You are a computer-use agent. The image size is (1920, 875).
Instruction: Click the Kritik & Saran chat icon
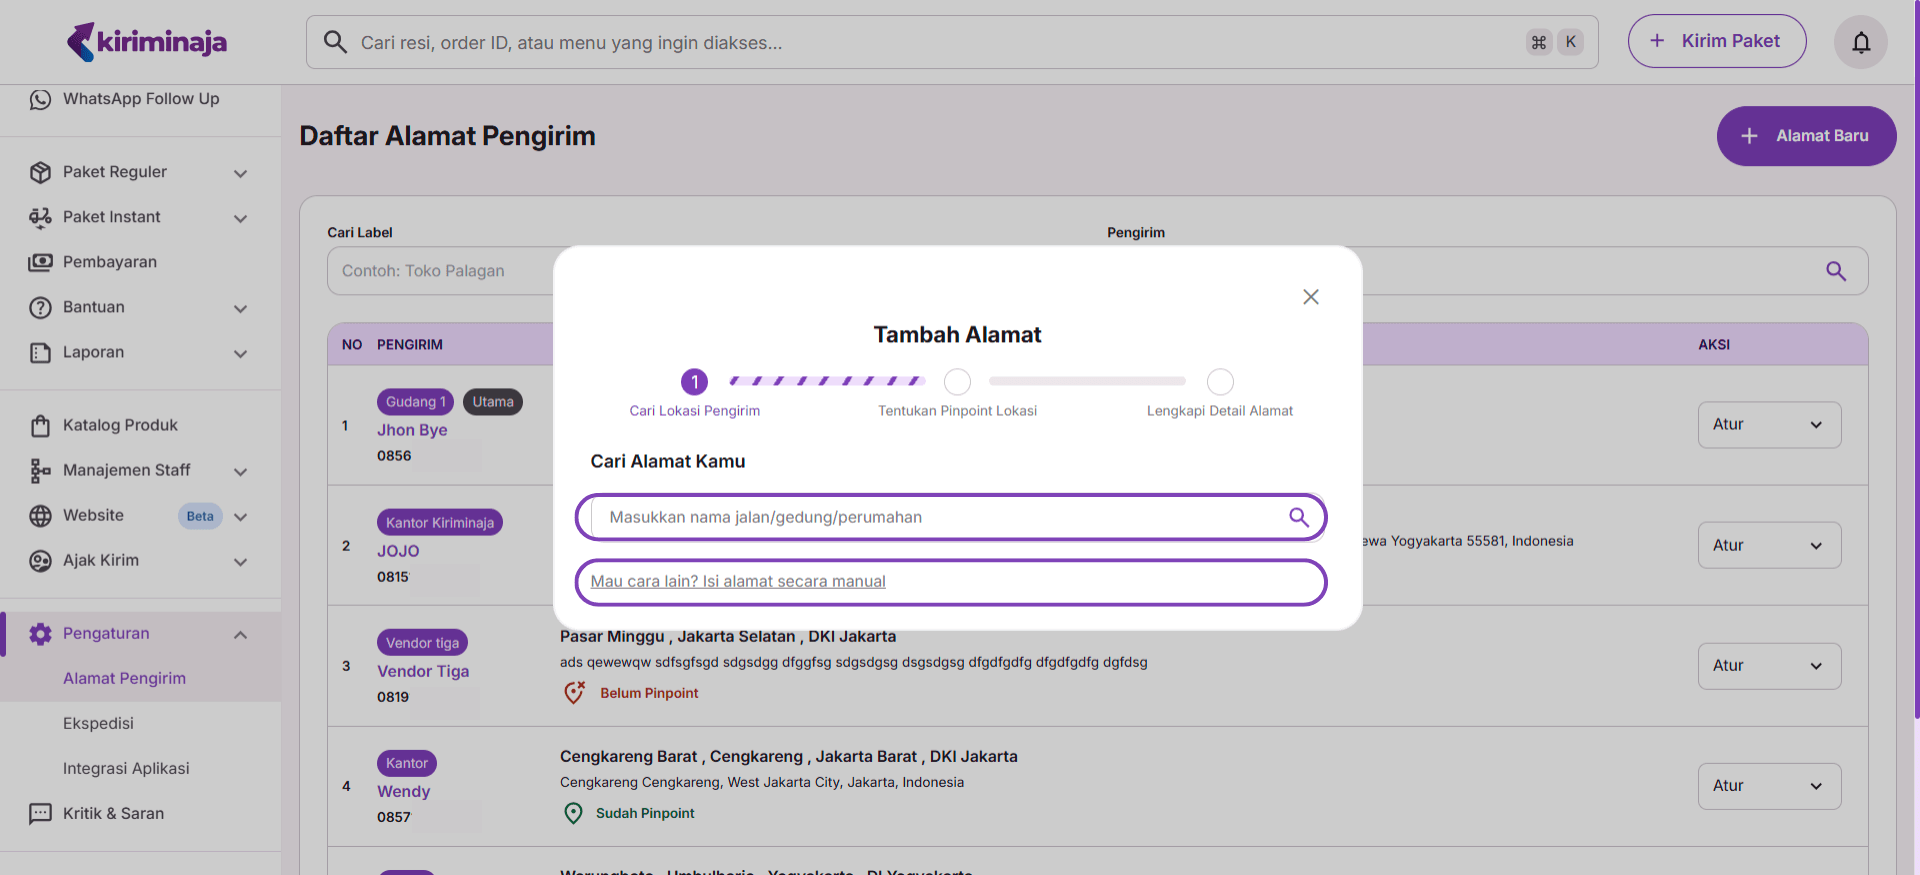click(x=40, y=814)
